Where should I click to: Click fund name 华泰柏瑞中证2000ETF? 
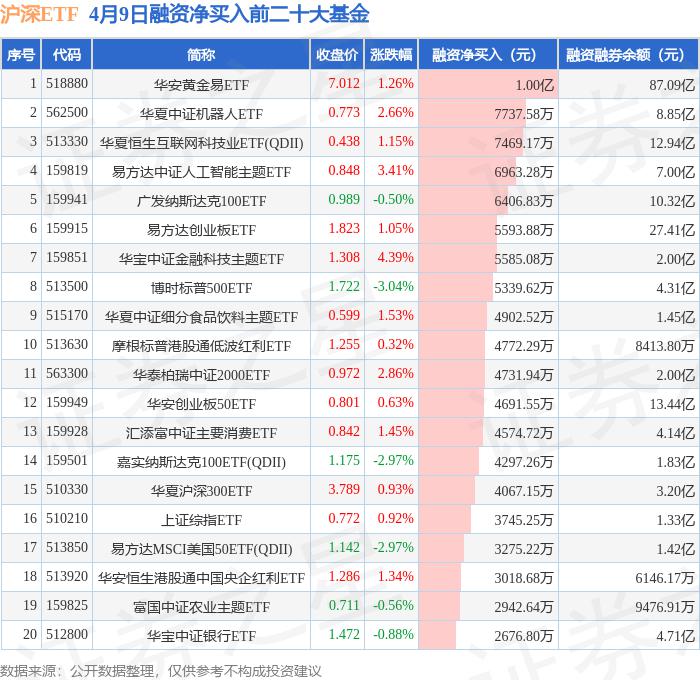[x=201, y=375]
